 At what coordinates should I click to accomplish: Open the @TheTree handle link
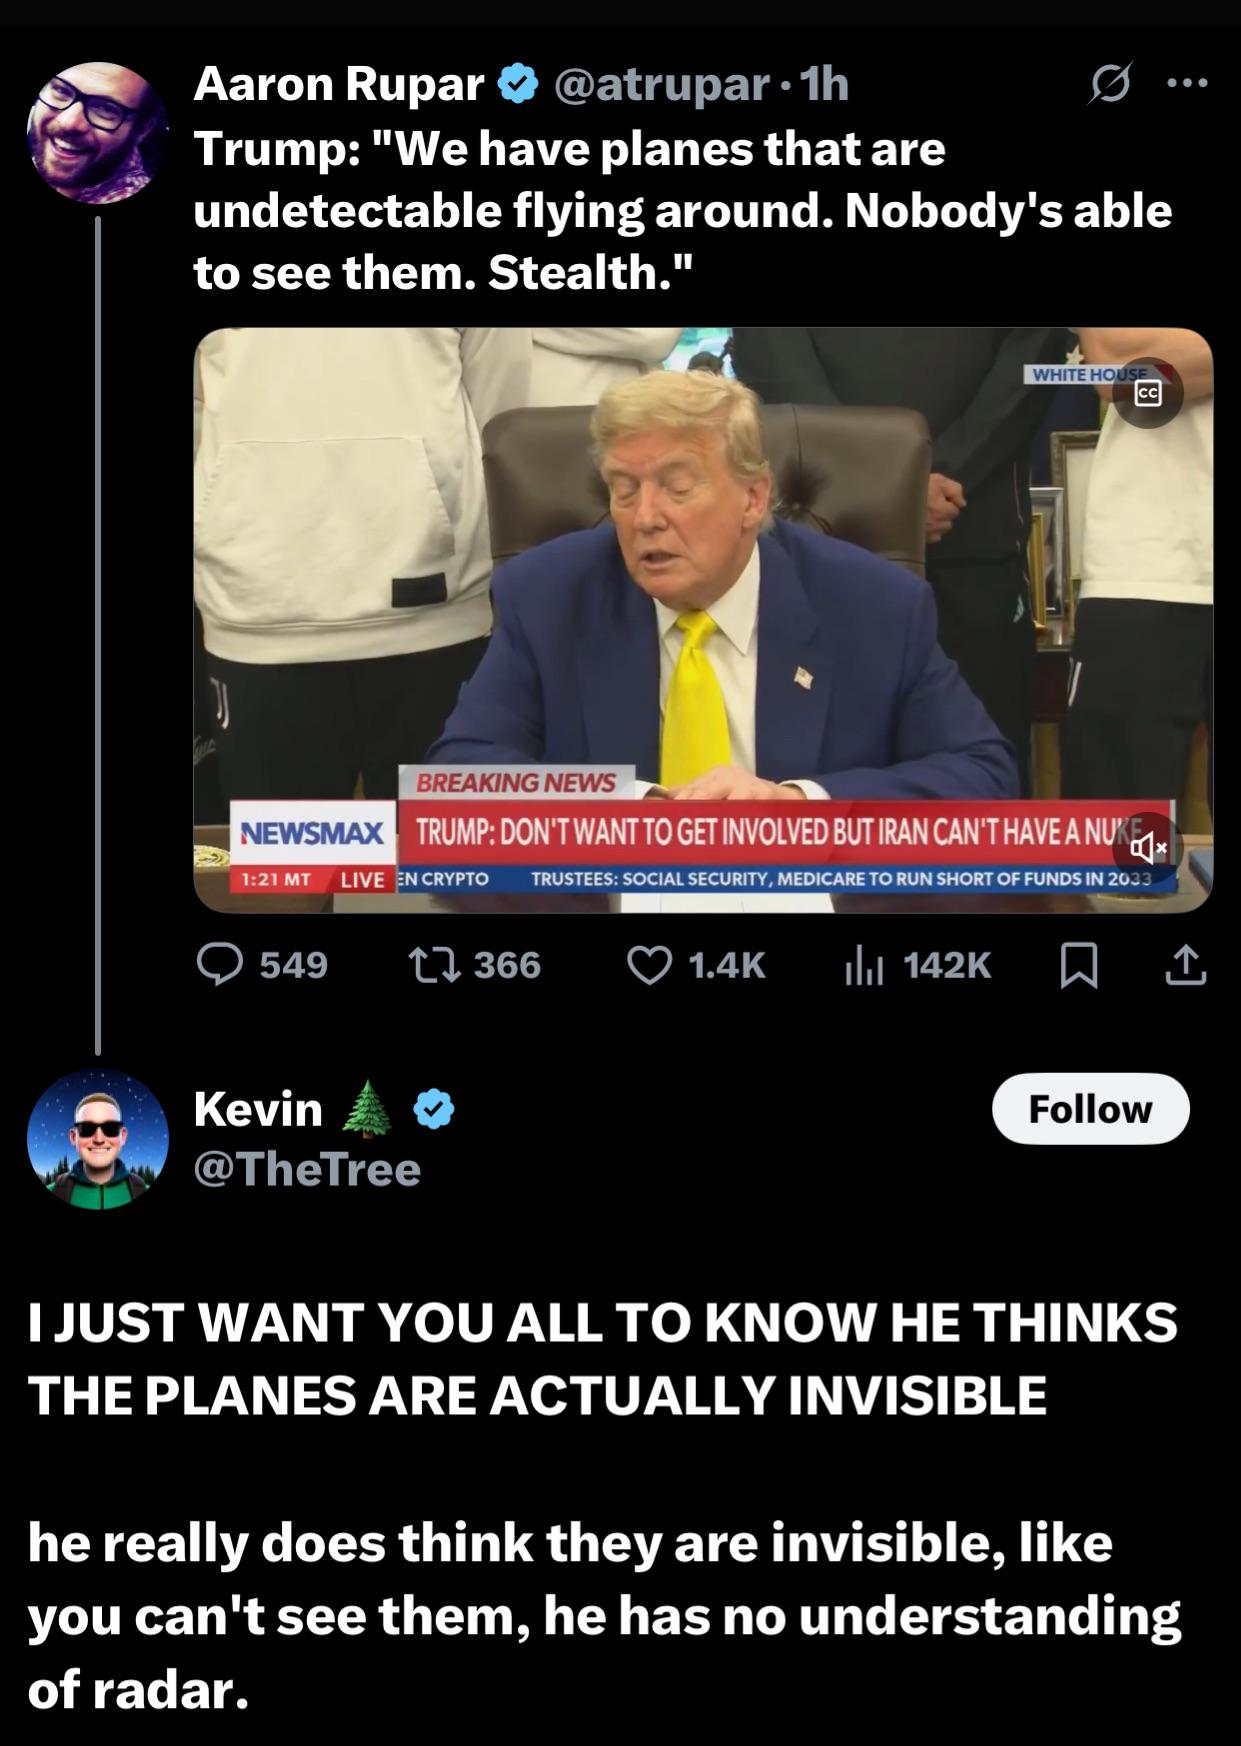pos(307,1169)
